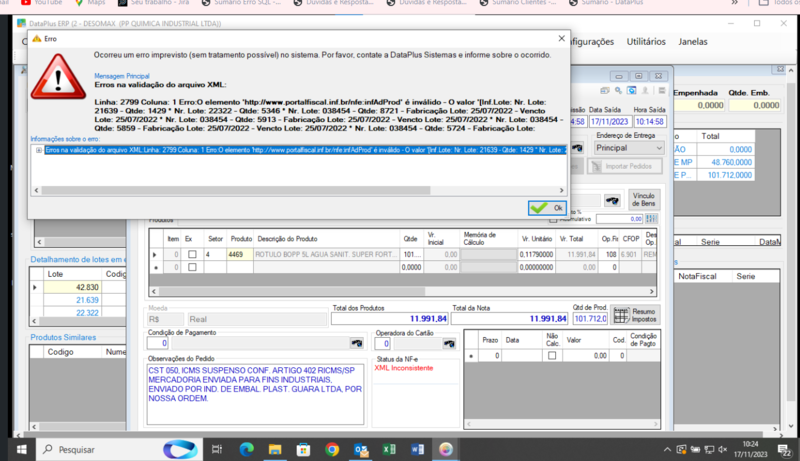Close the Erro dialog with X

tap(561, 38)
